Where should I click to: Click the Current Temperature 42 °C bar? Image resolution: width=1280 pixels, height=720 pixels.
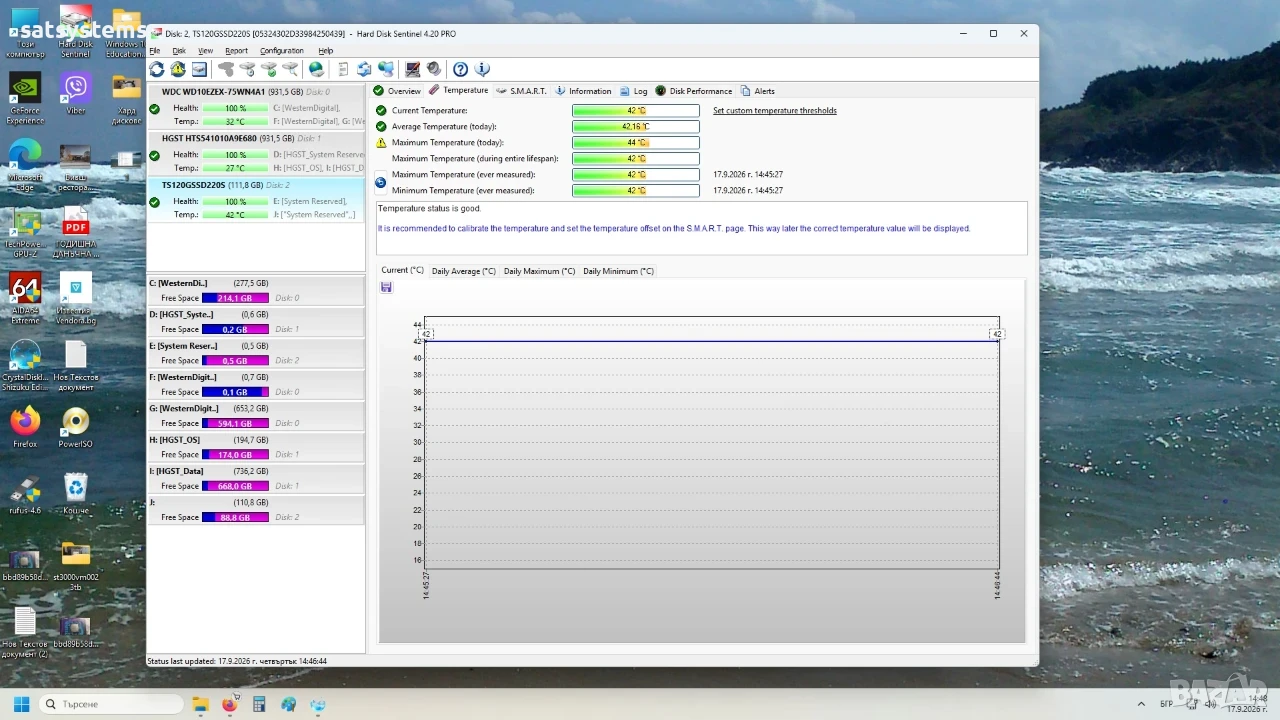(635, 111)
